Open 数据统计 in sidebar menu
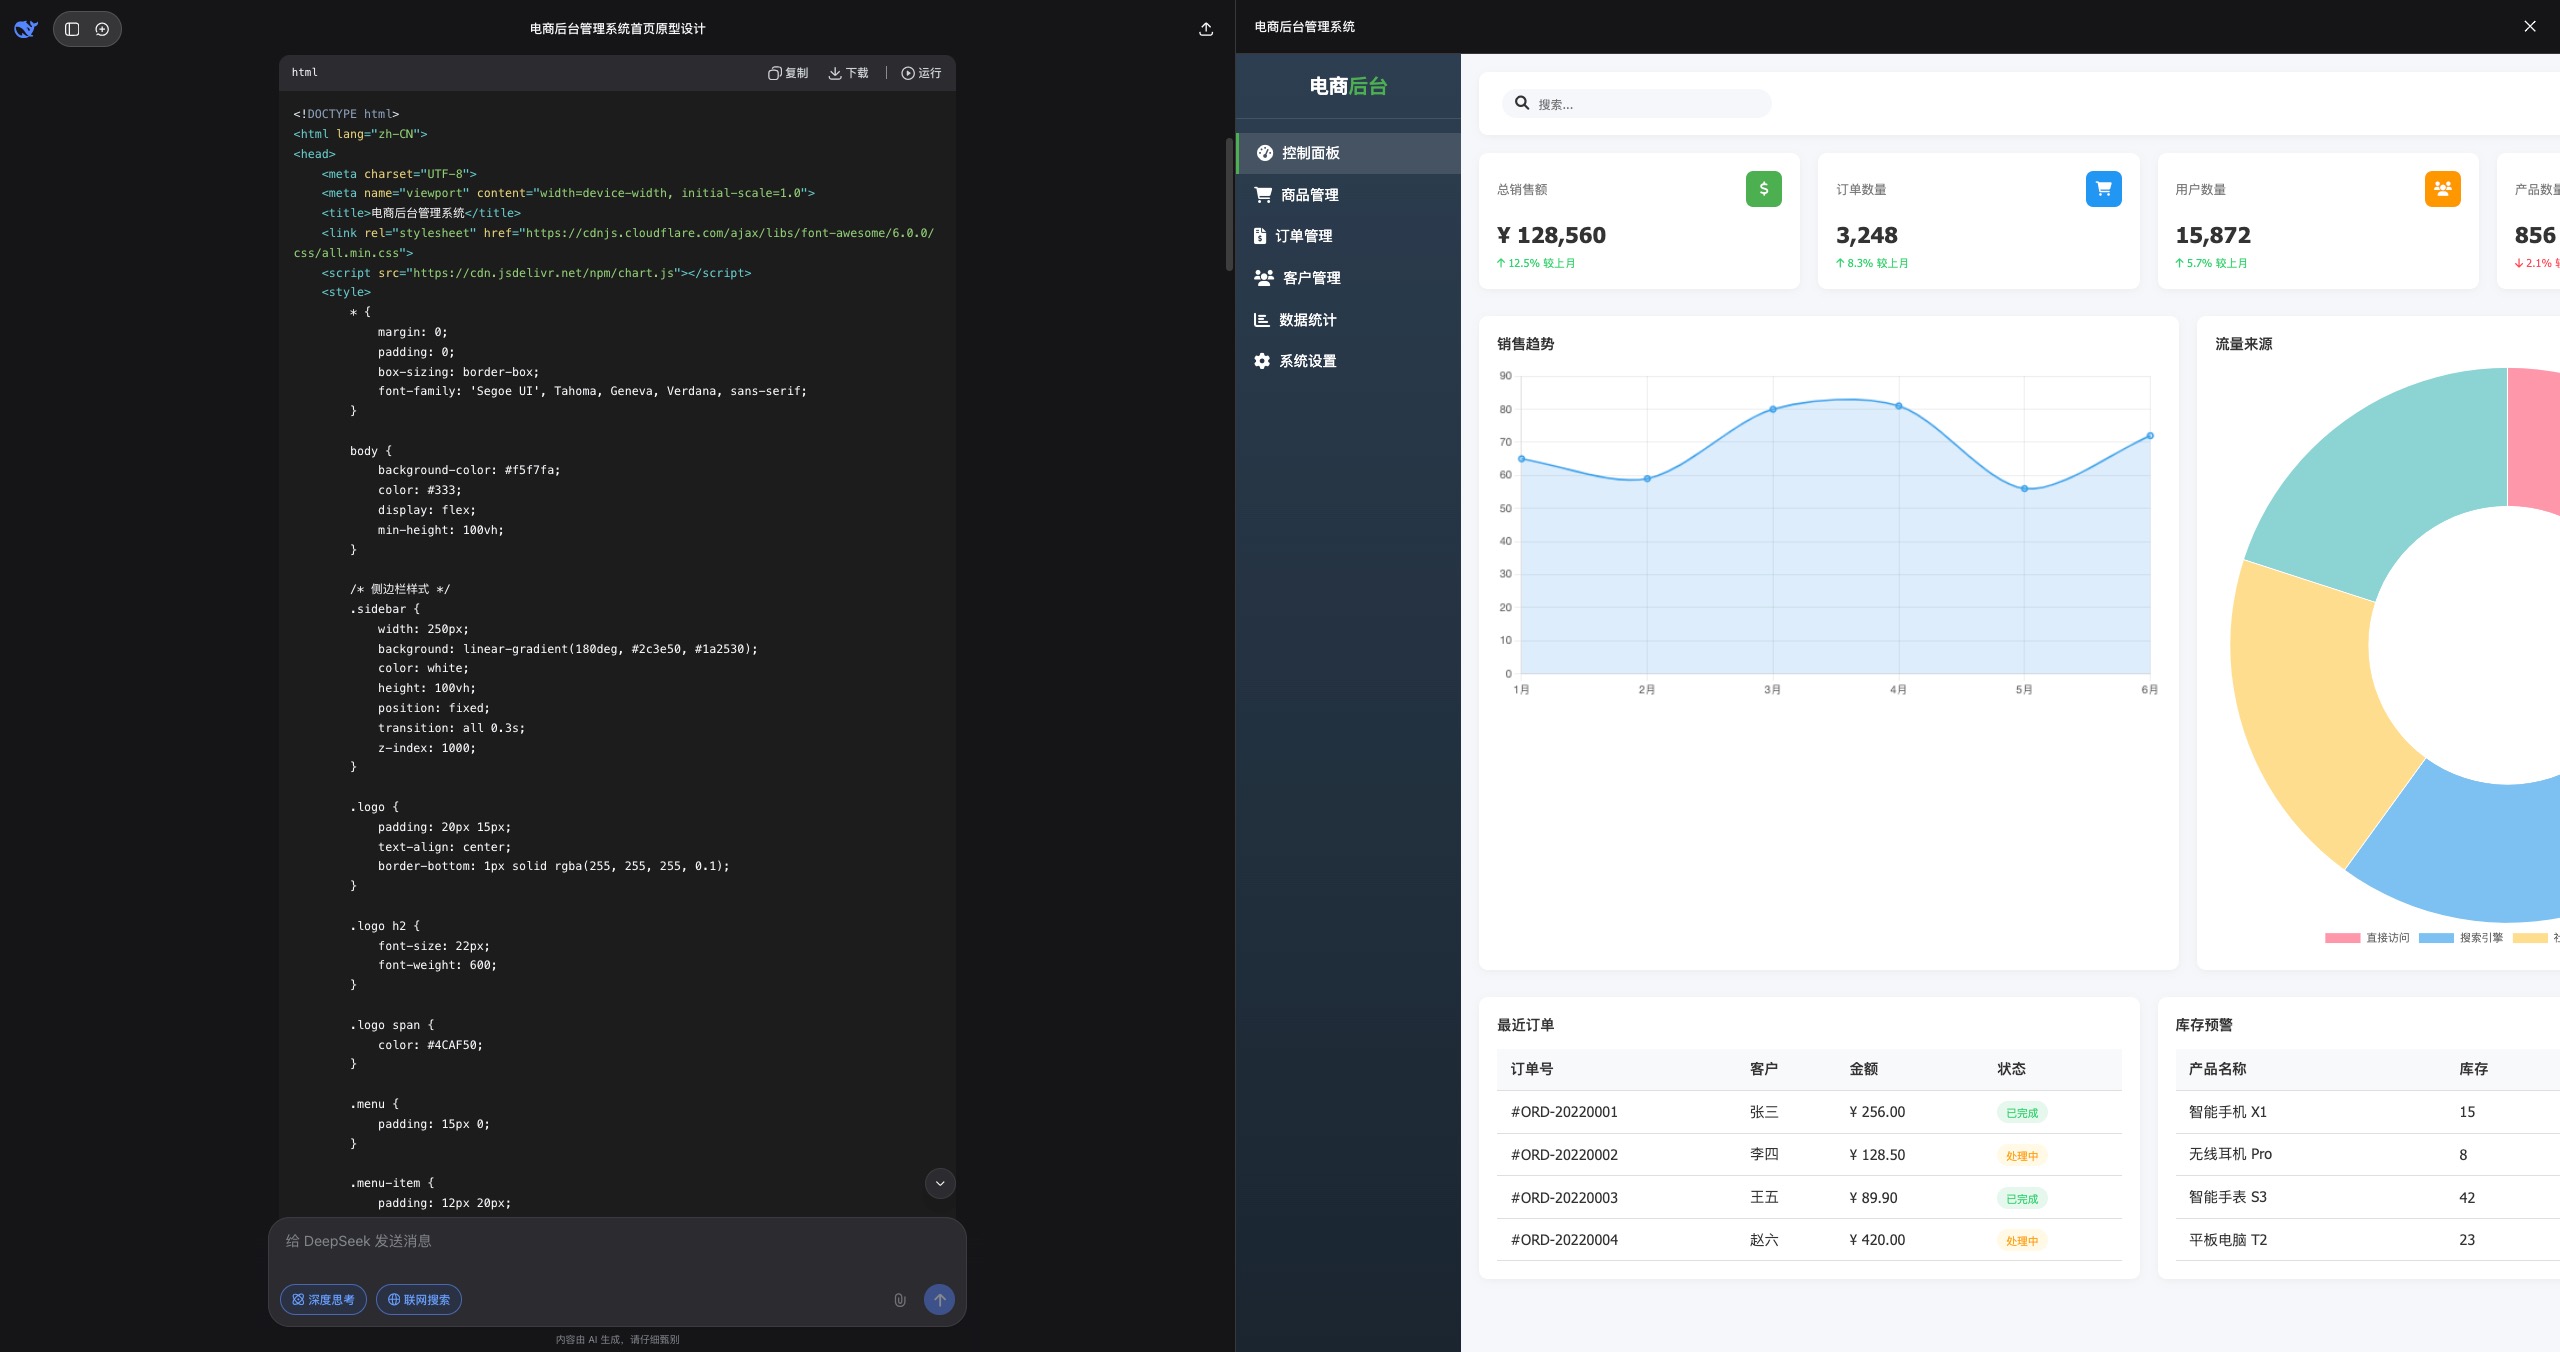The width and height of the screenshot is (2560, 1352). (1307, 320)
